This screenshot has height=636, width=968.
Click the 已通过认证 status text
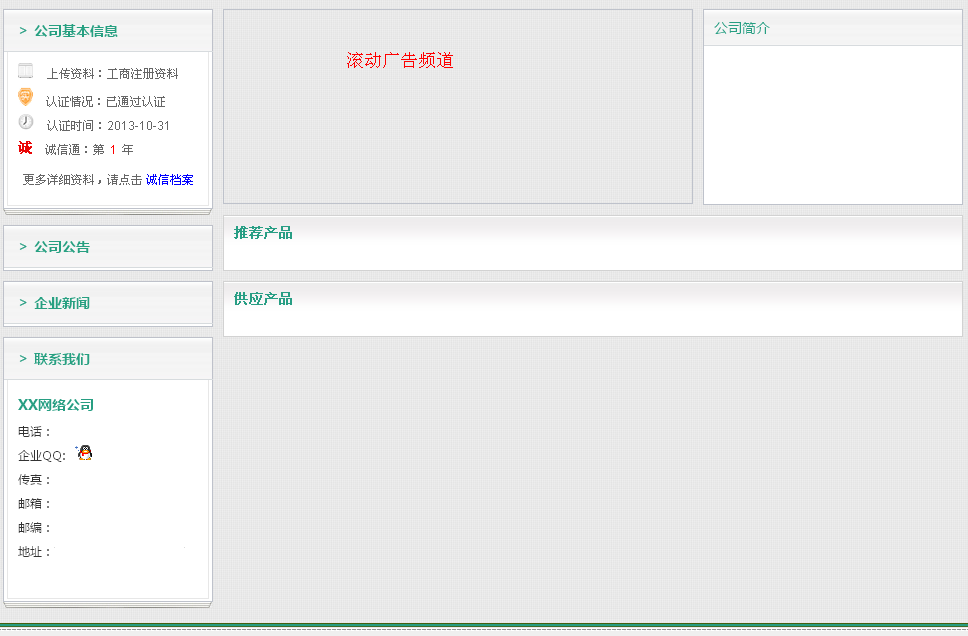coord(135,102)
